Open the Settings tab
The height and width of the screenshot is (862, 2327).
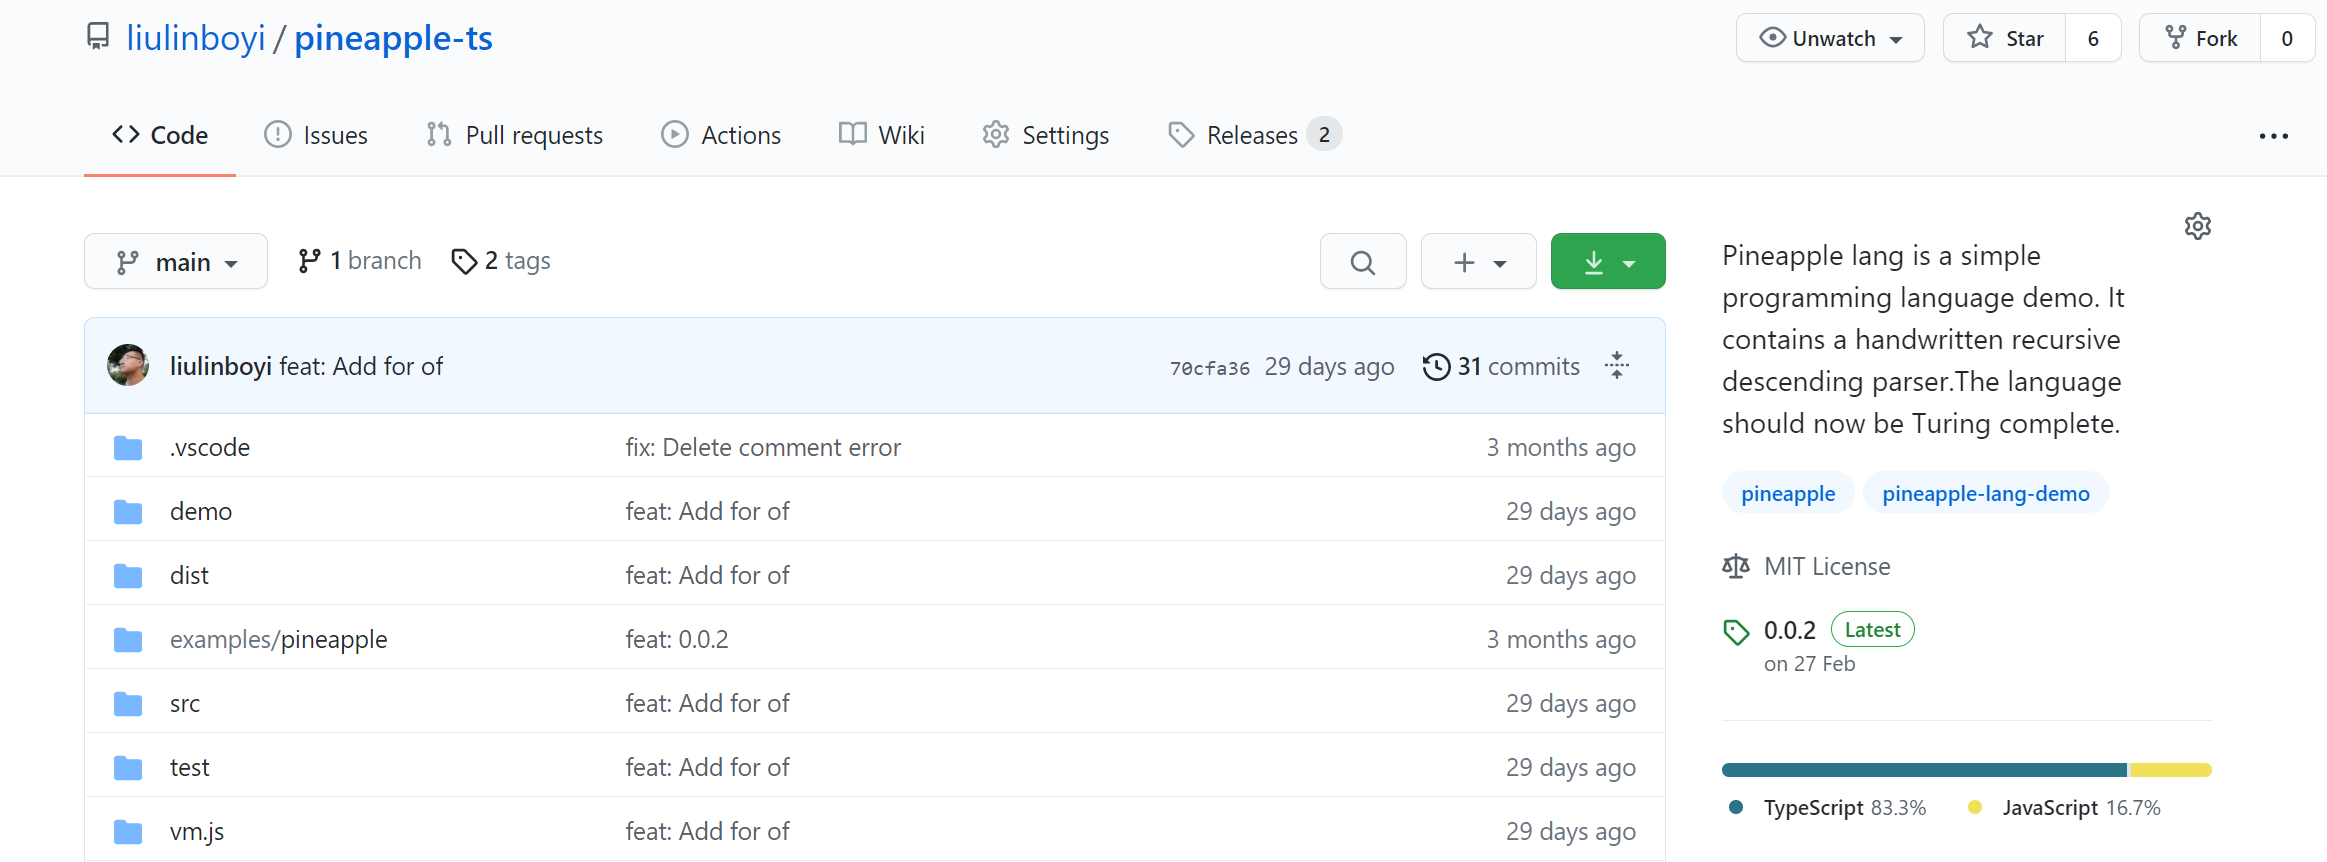pyautogui.click(x=1046, y=135)
